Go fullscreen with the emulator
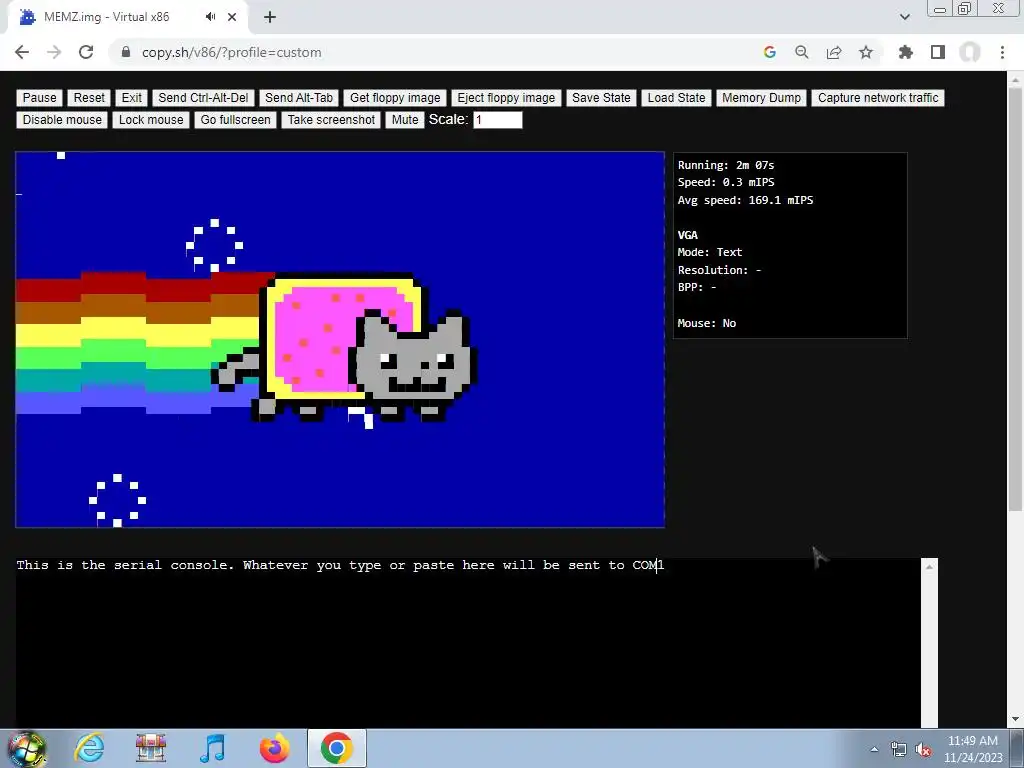The image size is (1024, 768). click(x=235, y=120)
